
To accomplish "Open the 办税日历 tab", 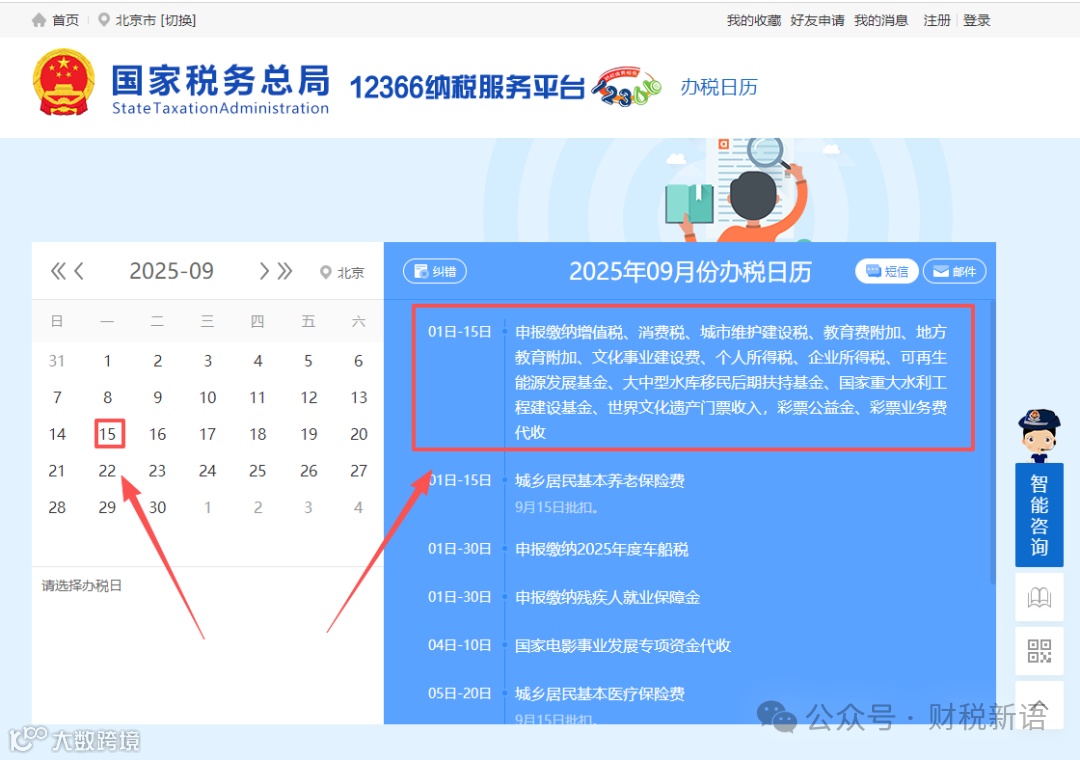I will click(x=719, y=88).
